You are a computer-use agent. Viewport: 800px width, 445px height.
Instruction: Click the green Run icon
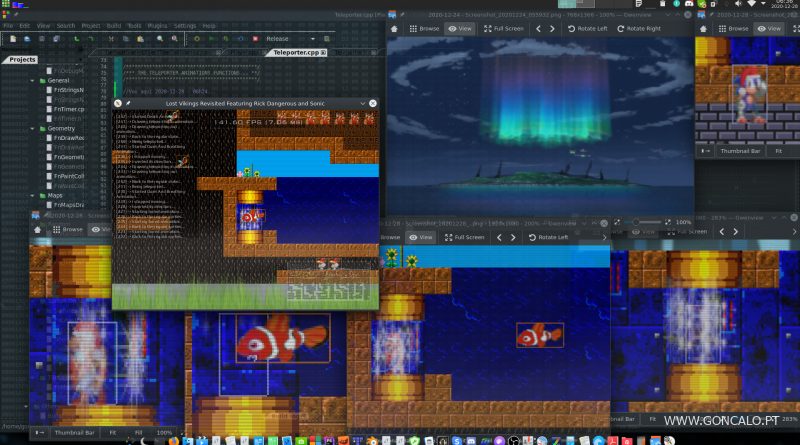click(211, 39)
